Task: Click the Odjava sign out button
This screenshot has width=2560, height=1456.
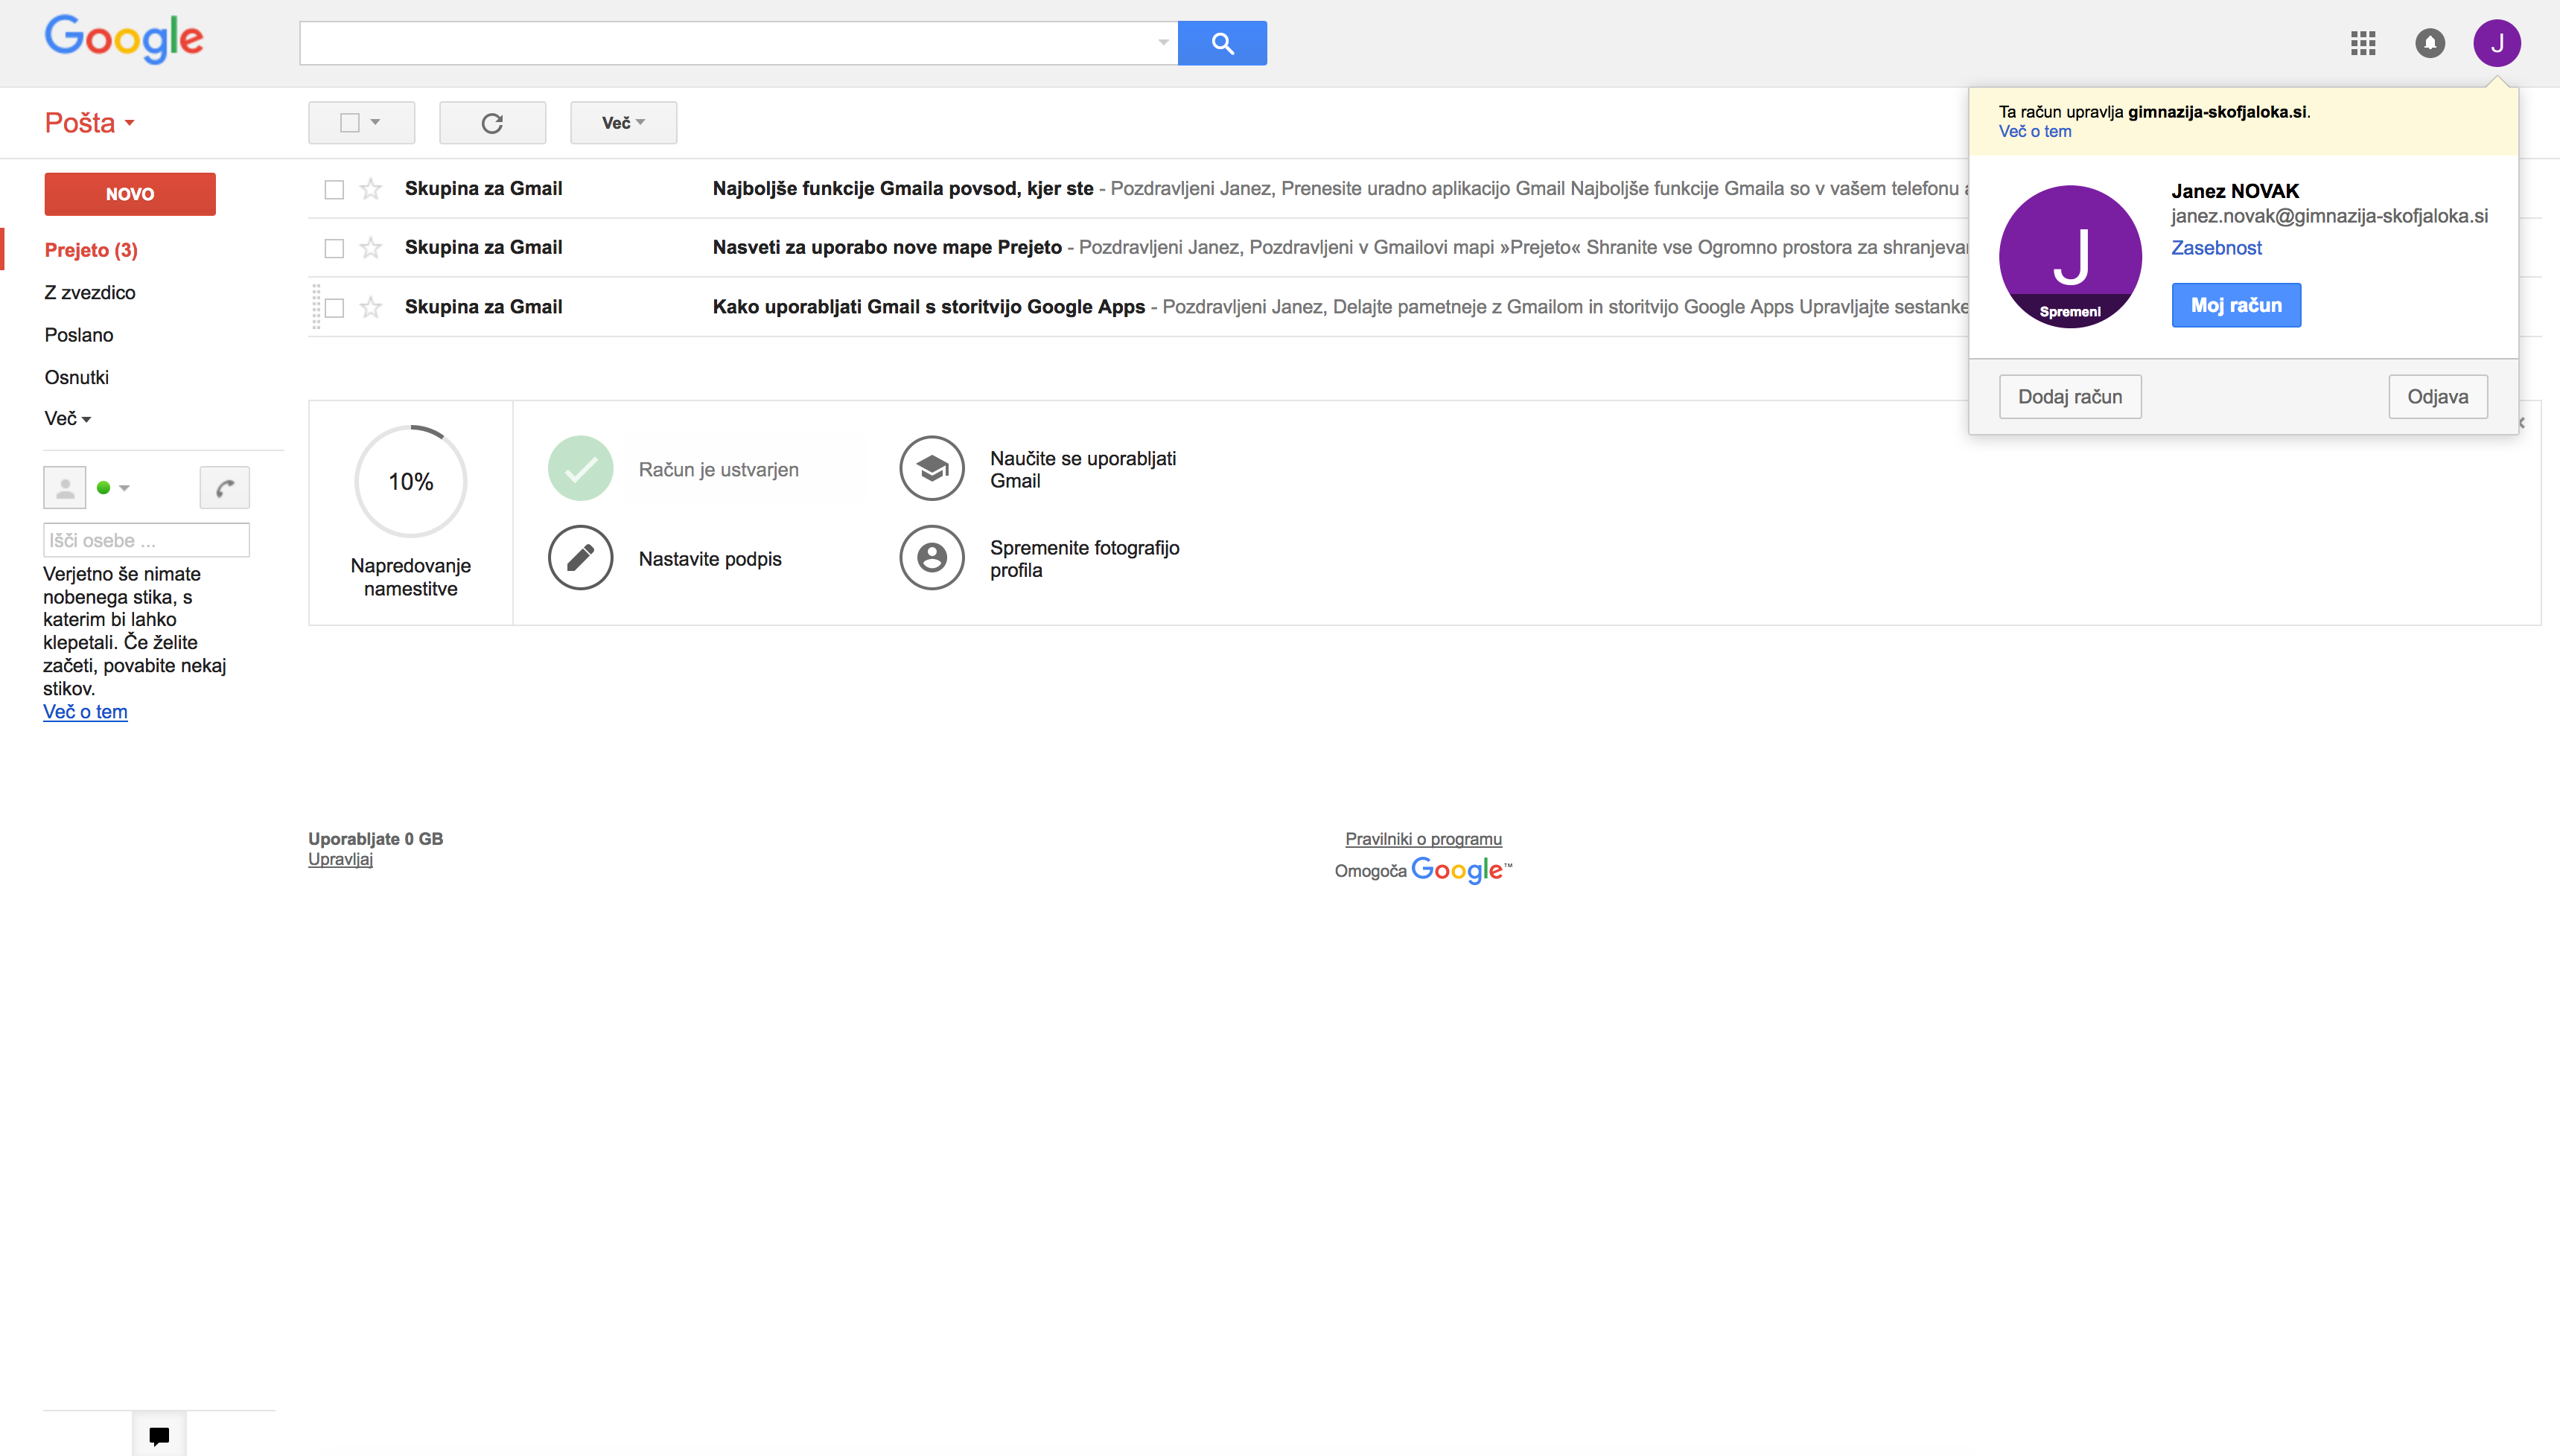Action: (2437, 397)
